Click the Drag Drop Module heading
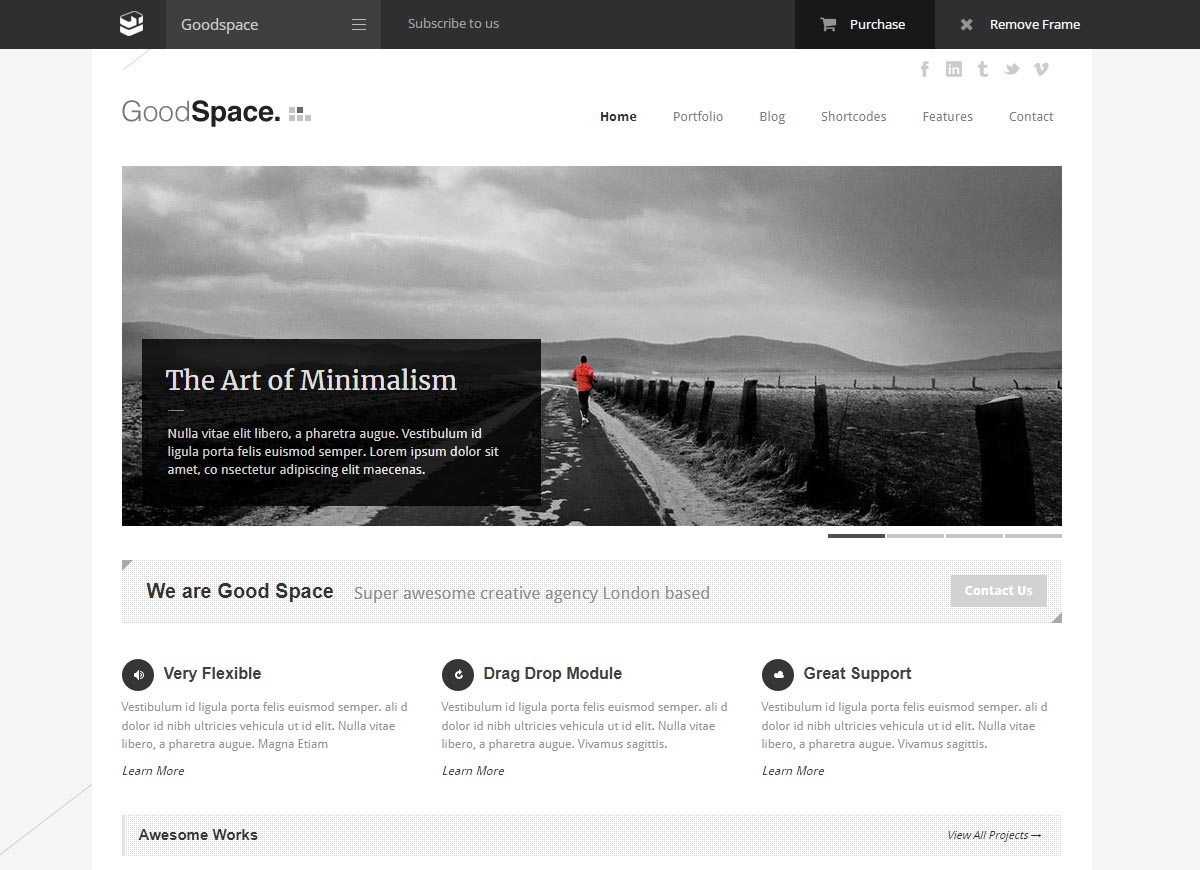The image size is (1200, 870). 553,674
